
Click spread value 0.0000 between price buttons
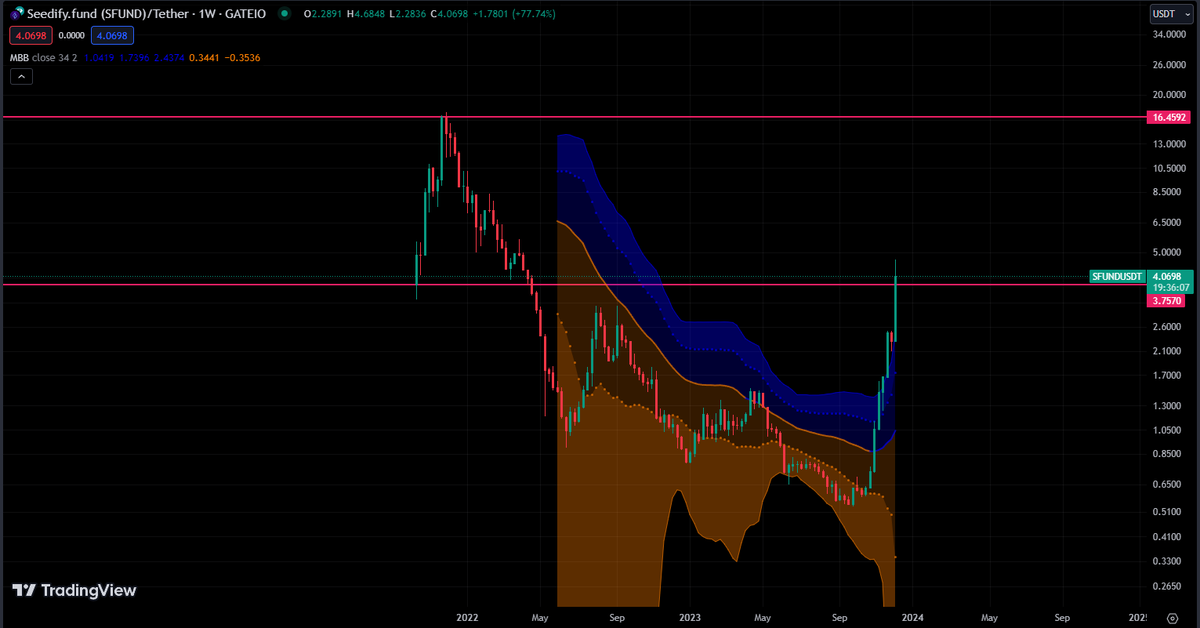click(x=71, y=36)
